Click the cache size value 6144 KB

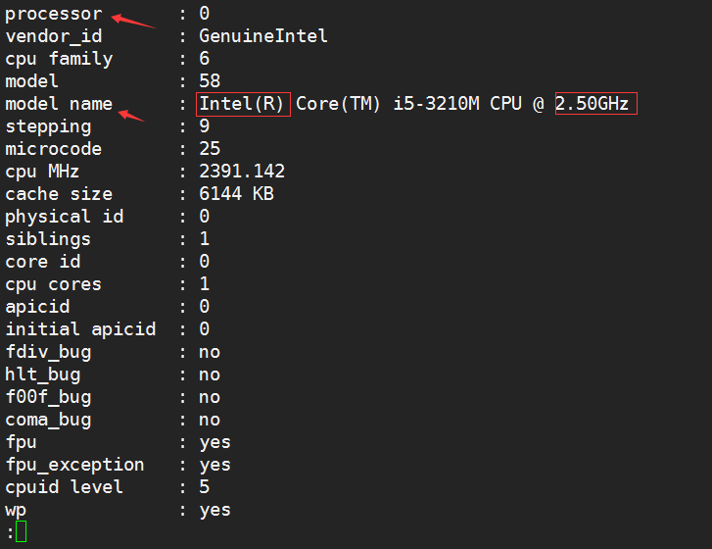click(x=236, y=194)
